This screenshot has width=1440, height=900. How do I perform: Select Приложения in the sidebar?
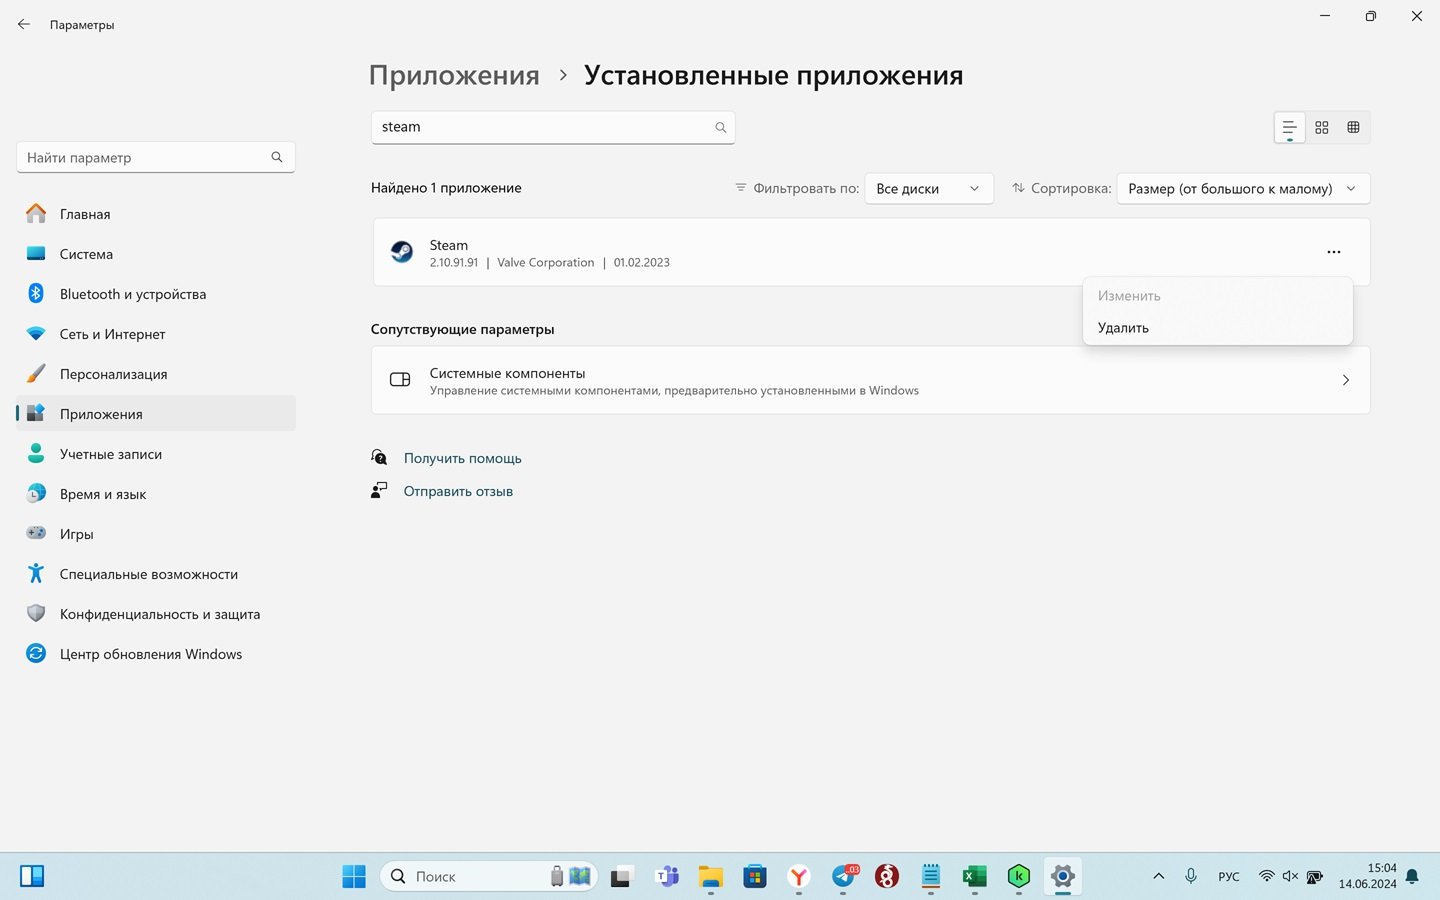pos(156,414)
